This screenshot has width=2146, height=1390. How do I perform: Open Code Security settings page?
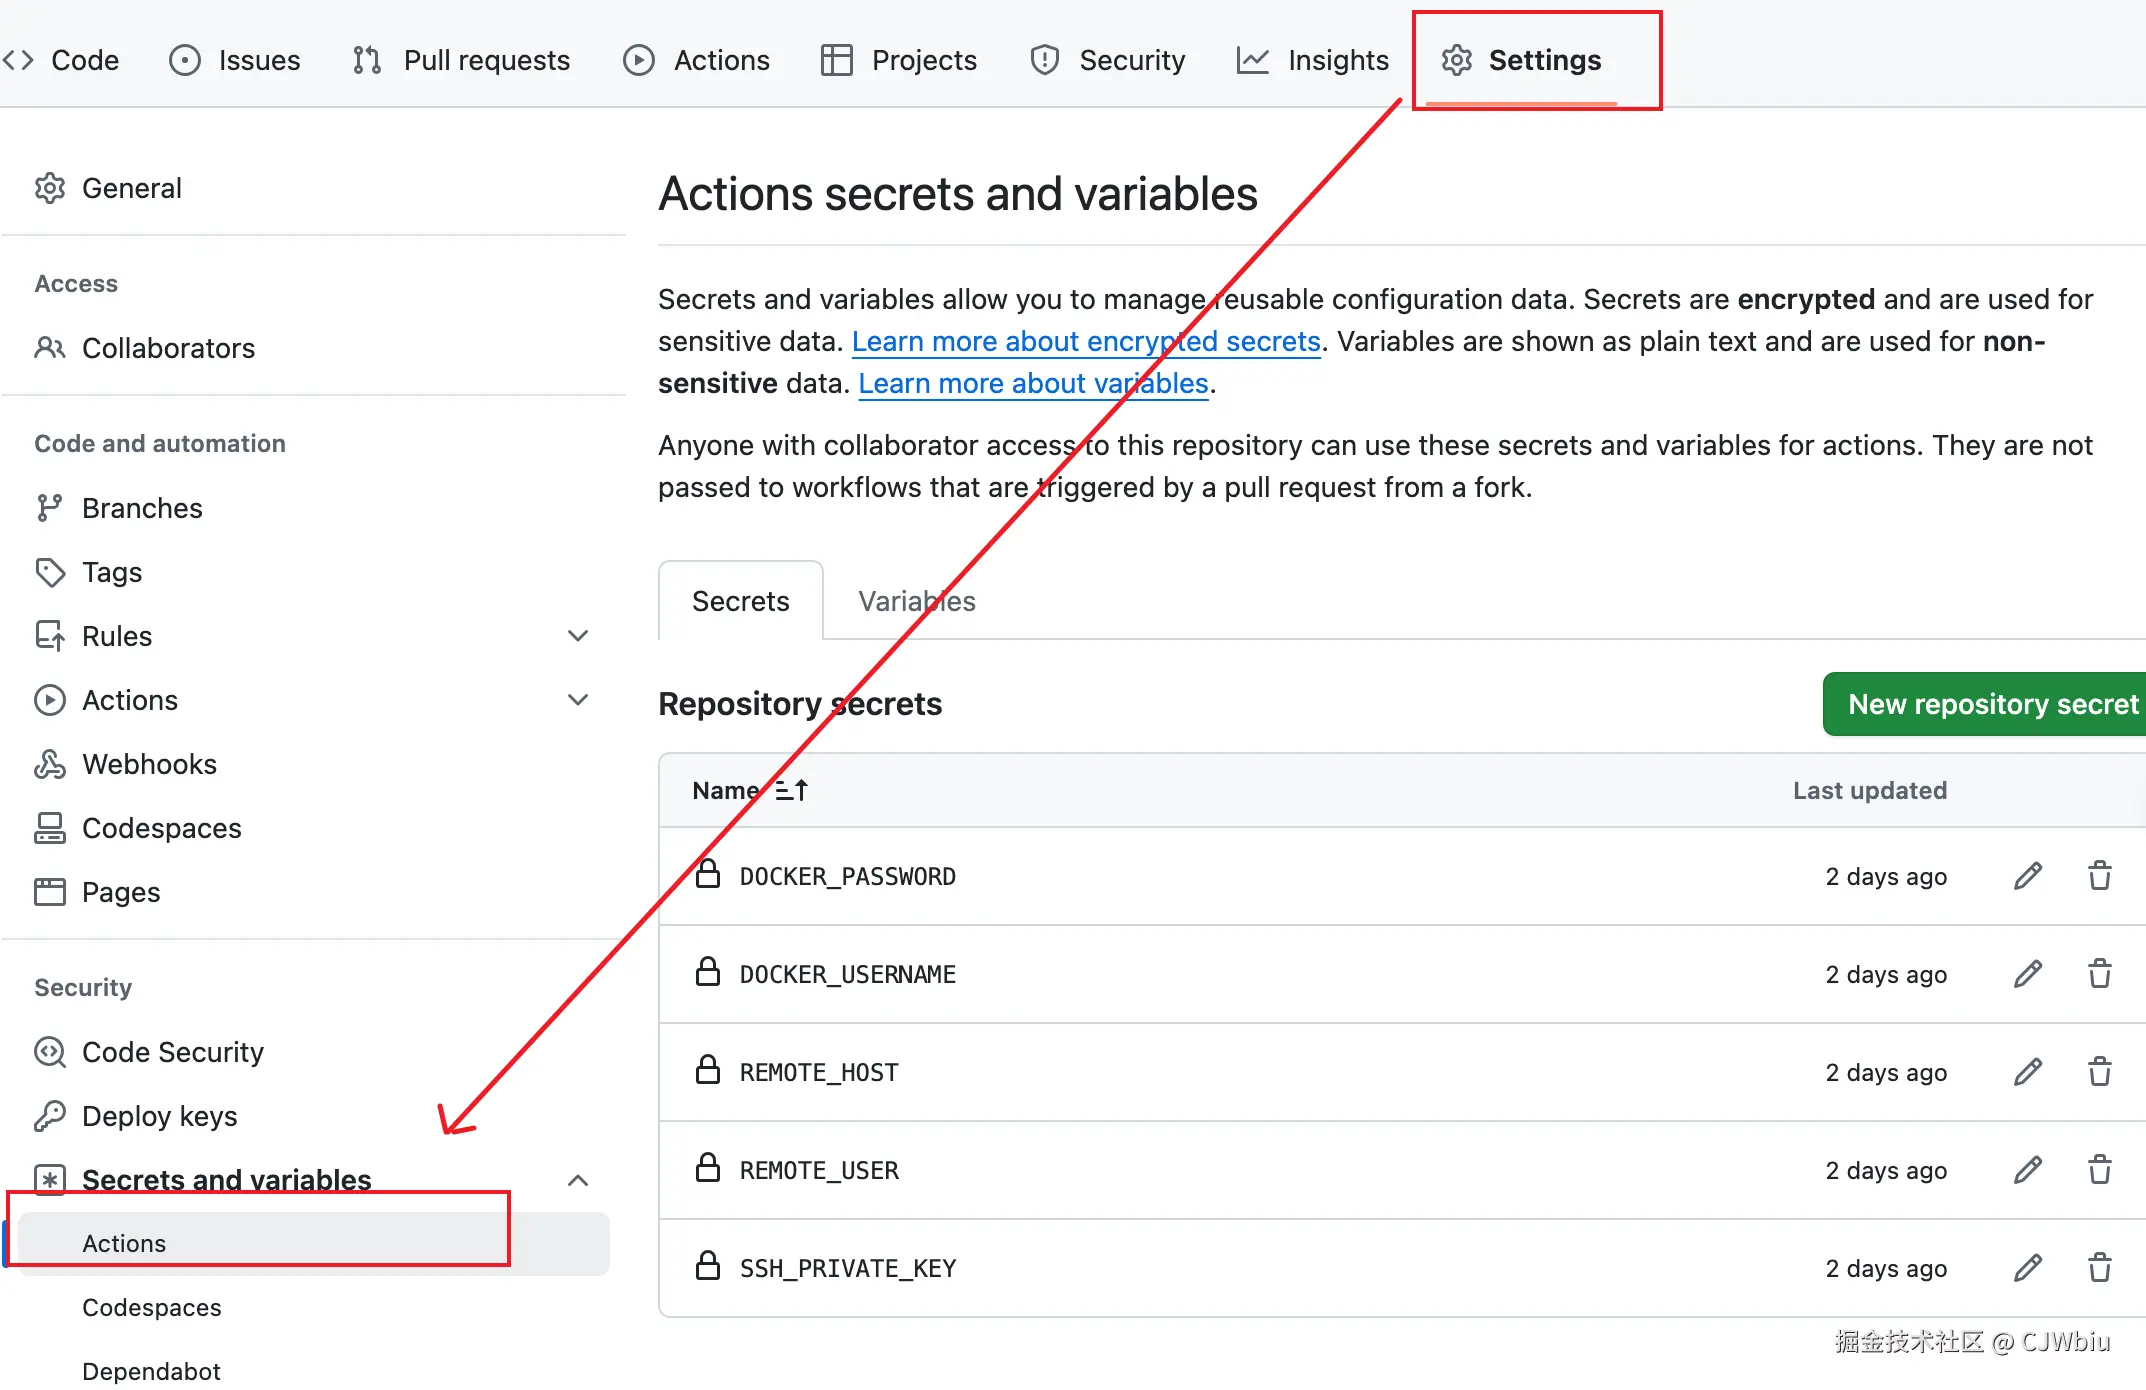tap(172, 1052)
